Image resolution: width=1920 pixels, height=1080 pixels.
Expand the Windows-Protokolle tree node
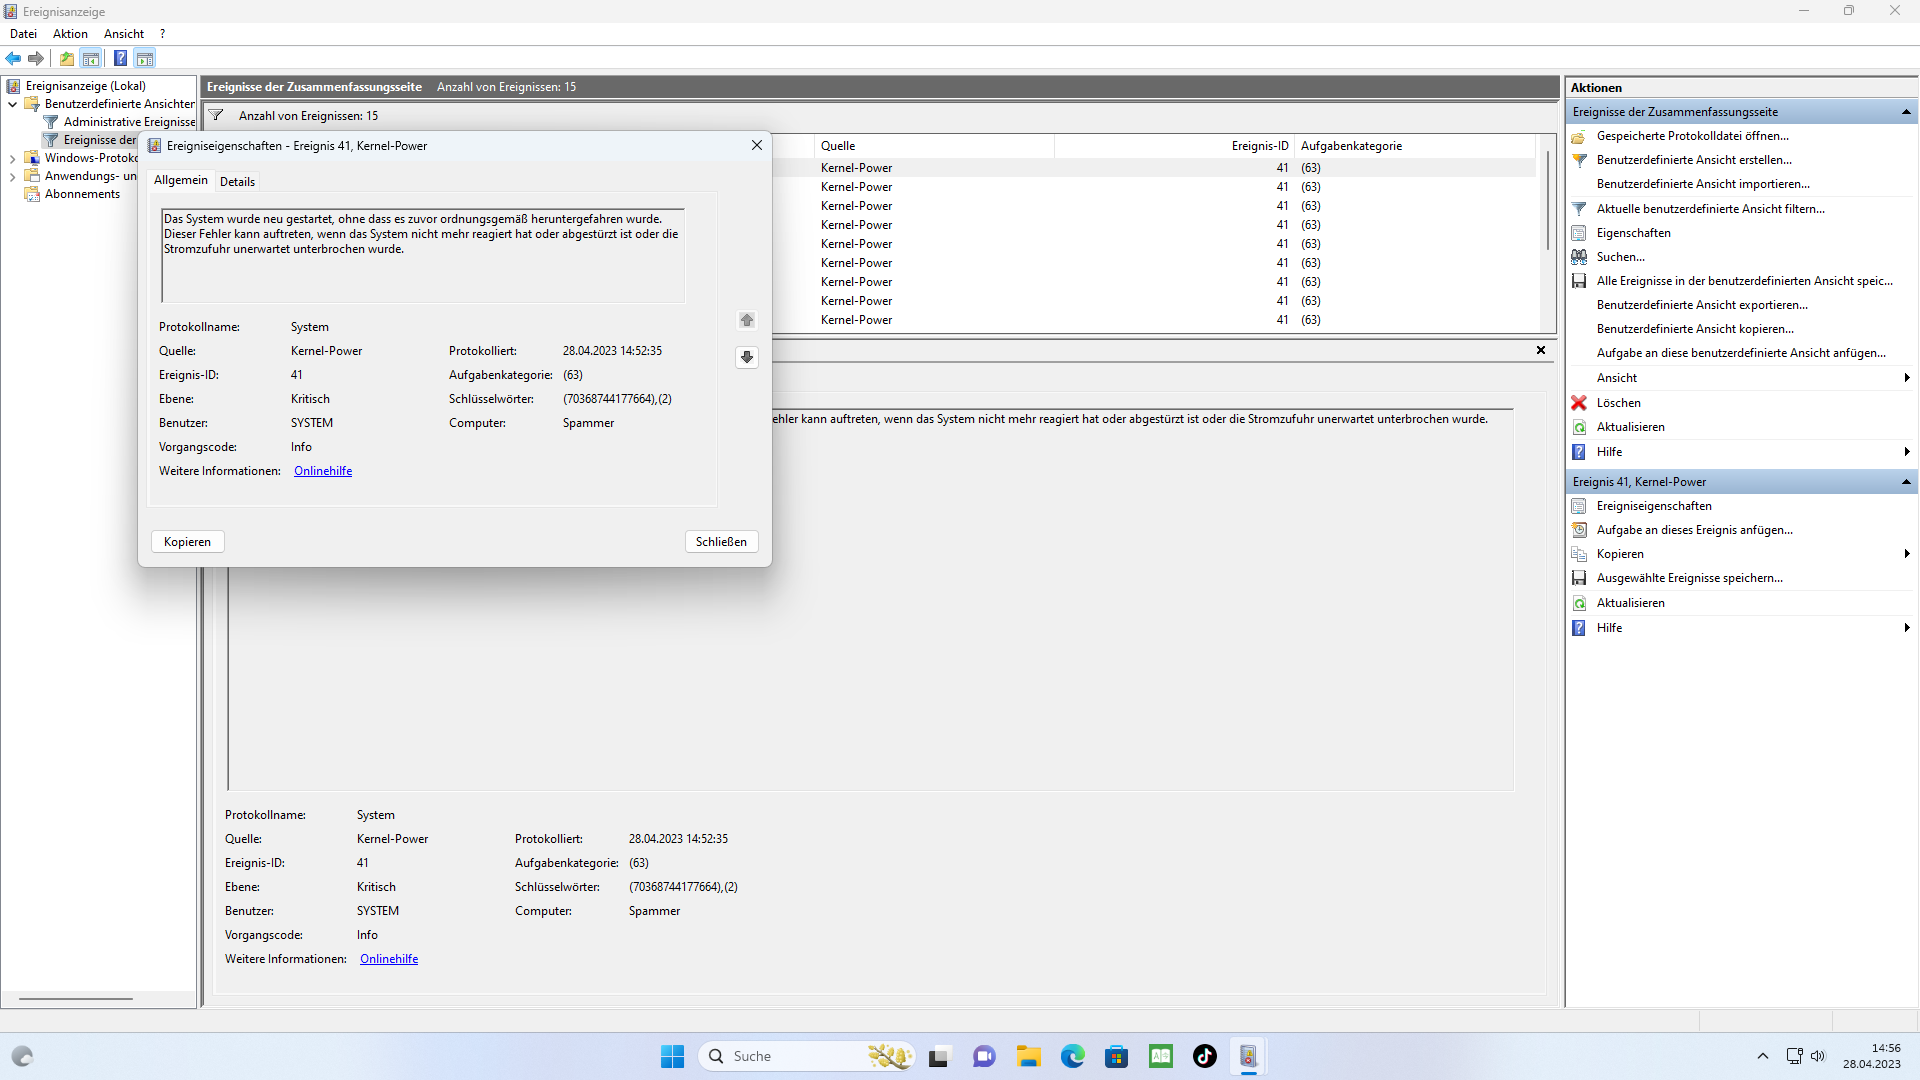pos(12,158)
